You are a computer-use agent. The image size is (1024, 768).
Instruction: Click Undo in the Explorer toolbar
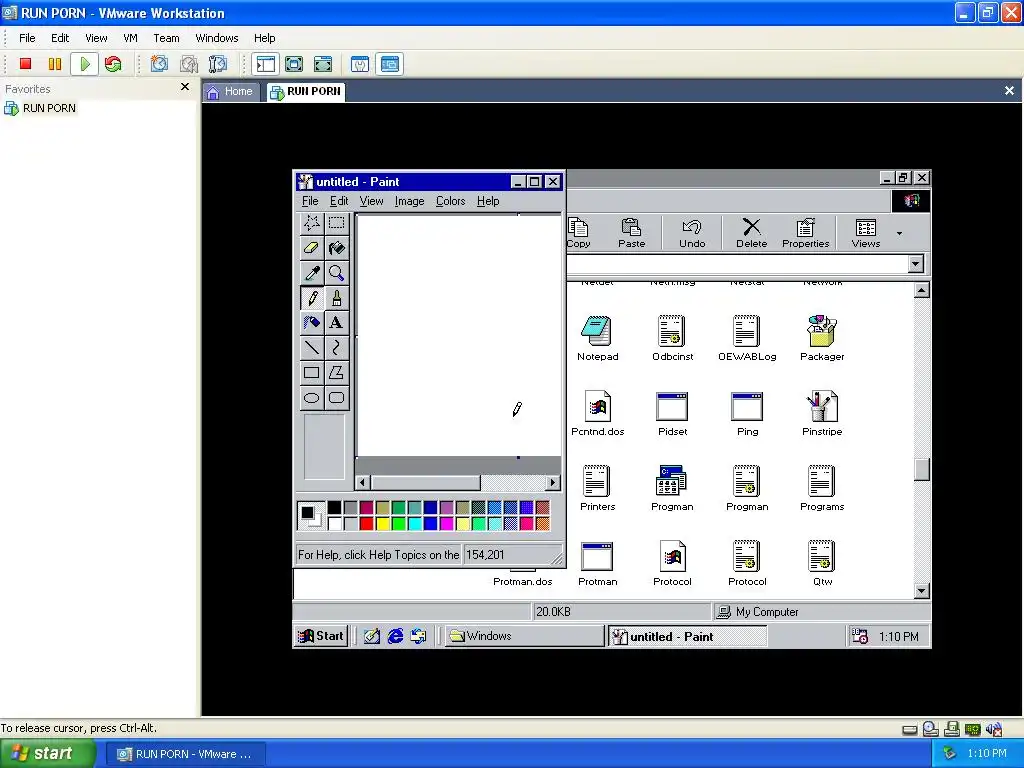pyautogui.click(x=692, y=233)
